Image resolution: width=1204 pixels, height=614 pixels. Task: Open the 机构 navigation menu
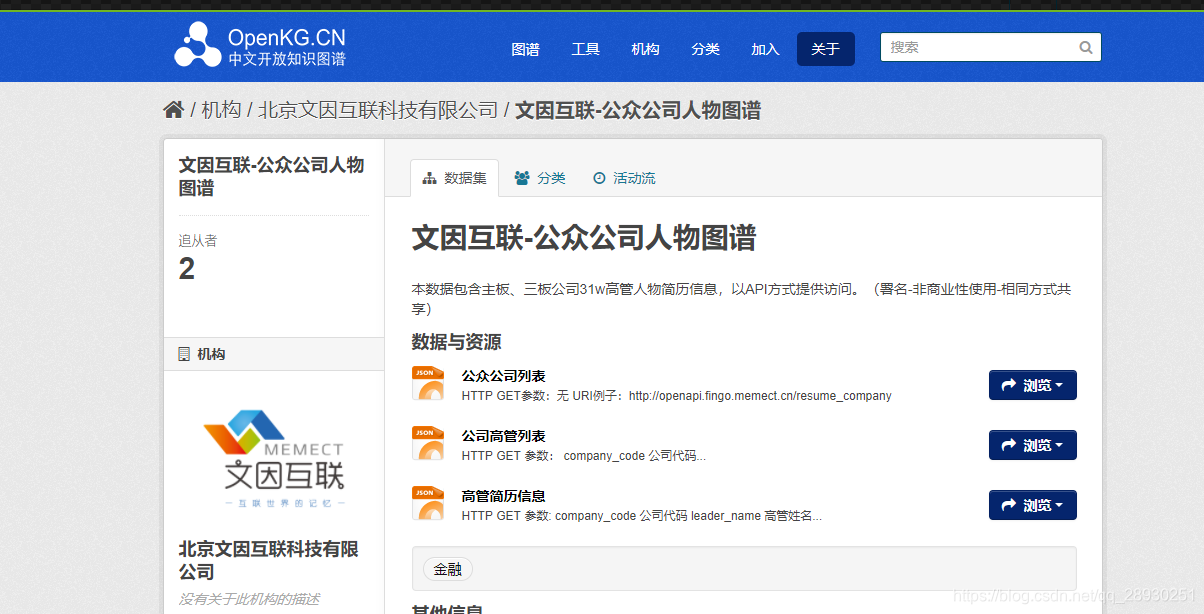coord(645,49)
